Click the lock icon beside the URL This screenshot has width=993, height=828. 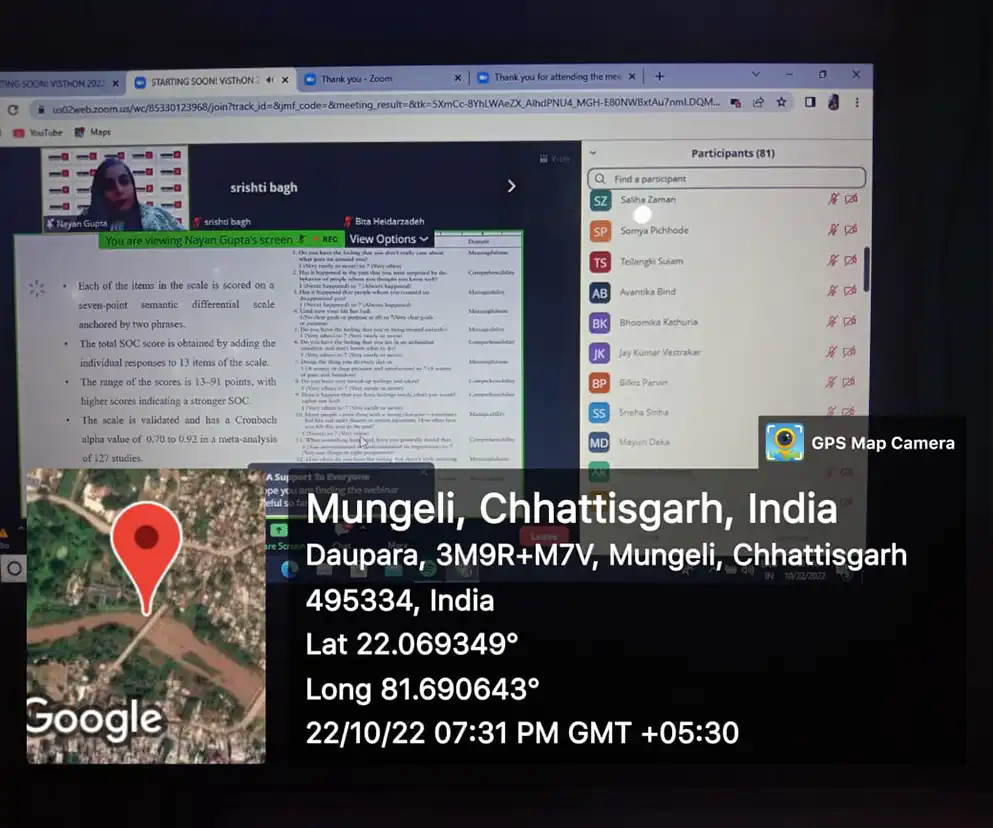(x=41, y=109)
